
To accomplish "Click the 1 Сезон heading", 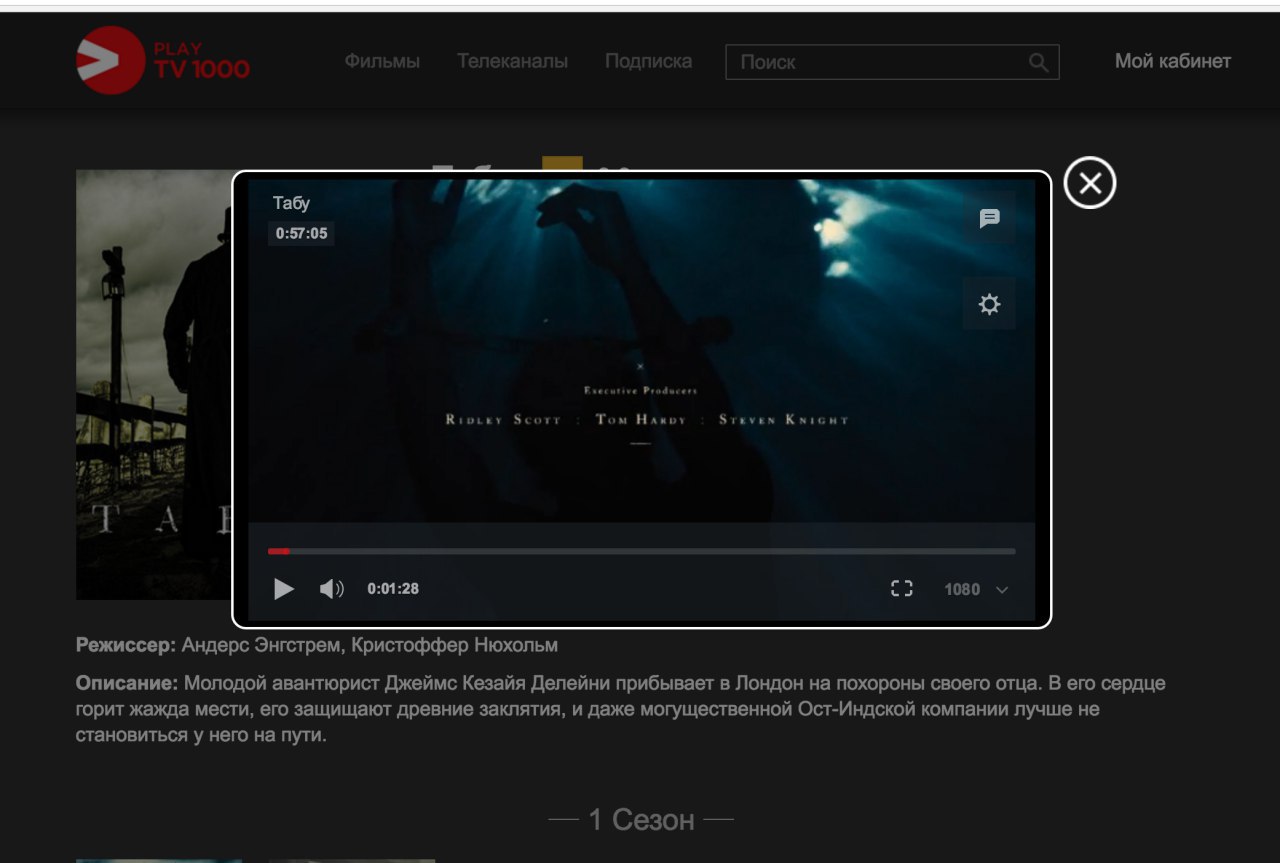I will click(x=641, y=820).
